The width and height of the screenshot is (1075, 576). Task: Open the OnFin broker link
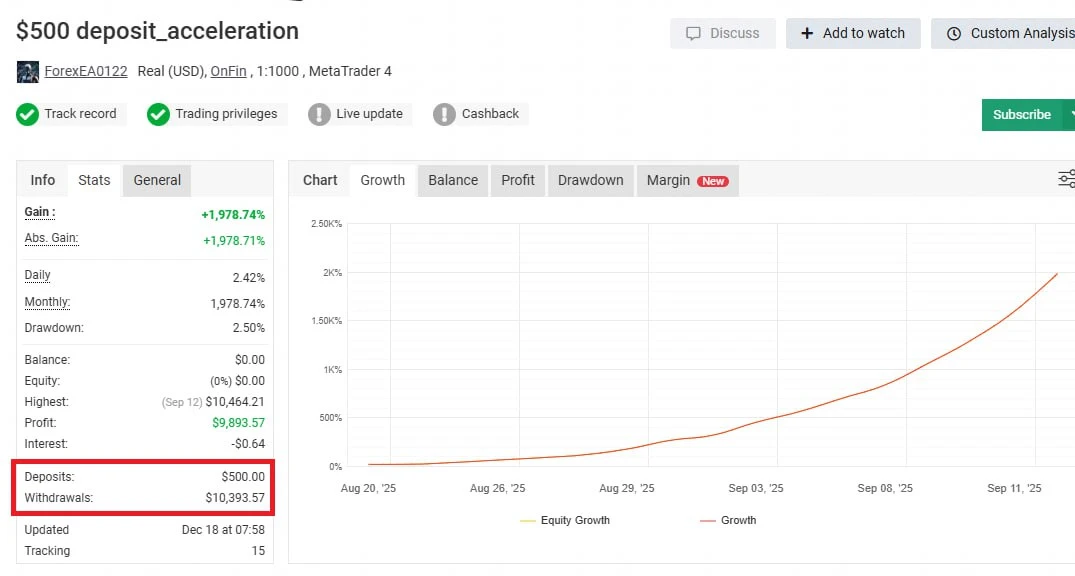coord(229,72)
